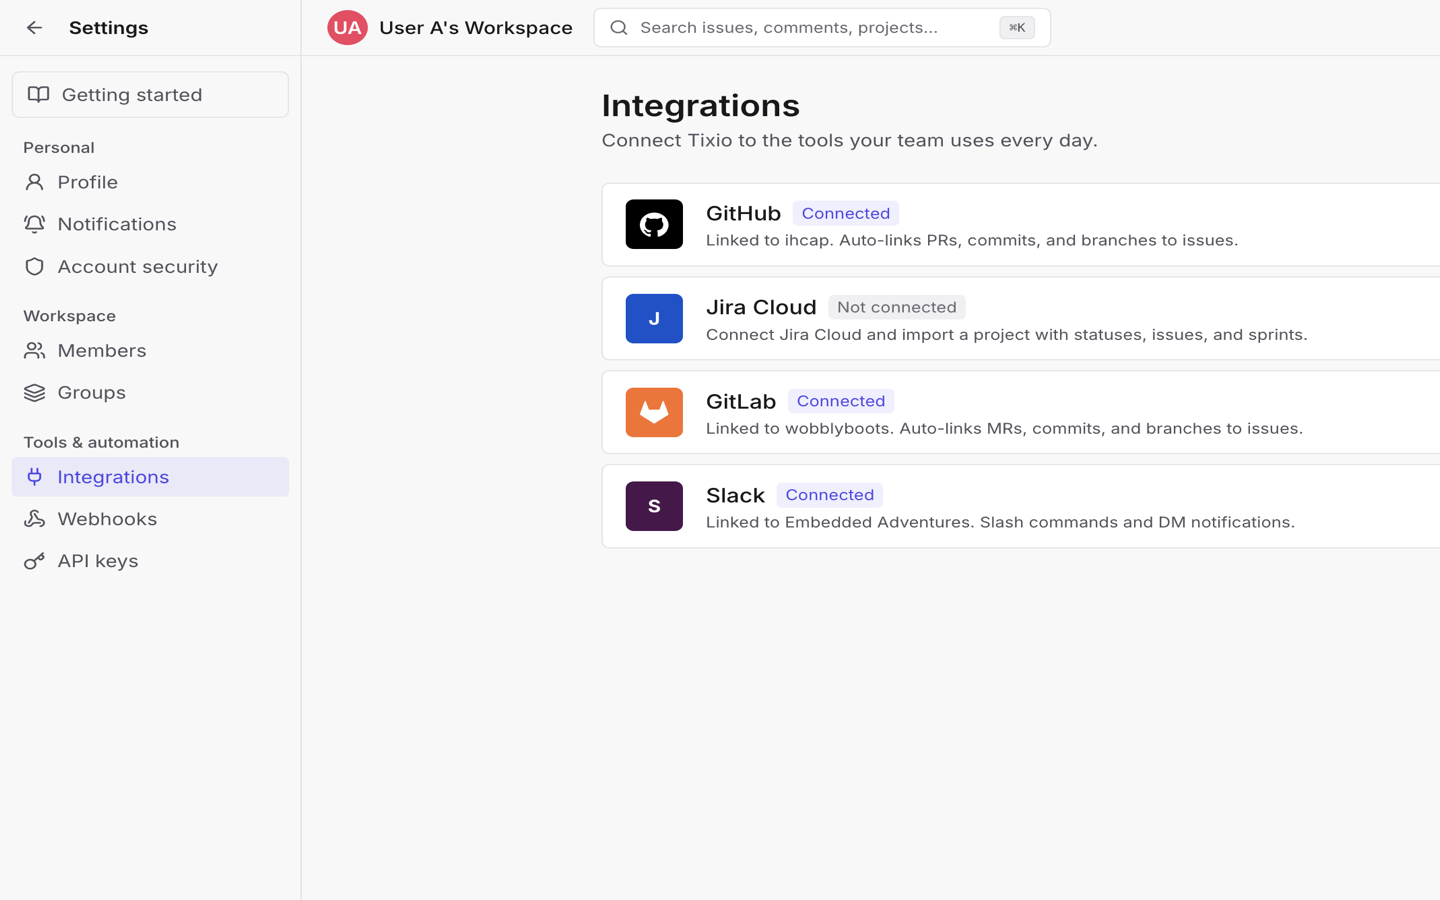Click the 'Personal' section label
This screenshot has height=900, width=1440.
[59, 148]
